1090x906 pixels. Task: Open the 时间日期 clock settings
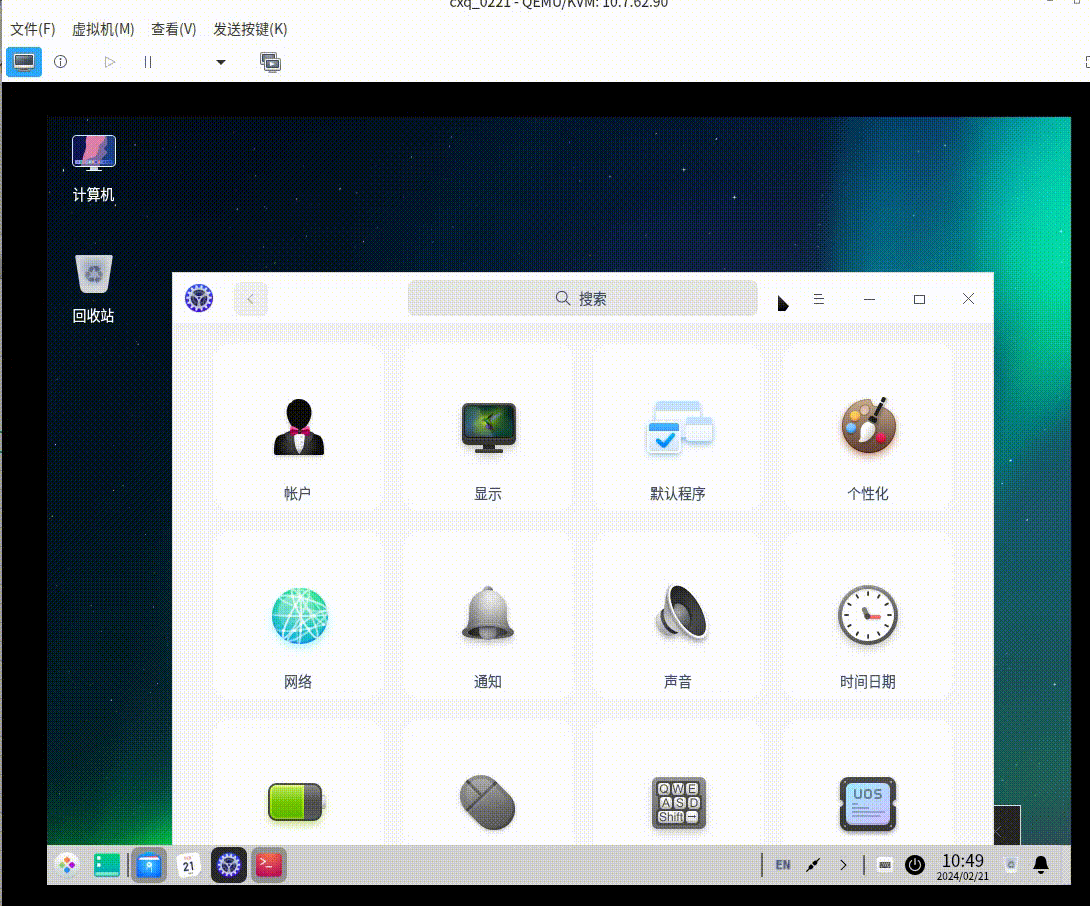pos(867,616)
